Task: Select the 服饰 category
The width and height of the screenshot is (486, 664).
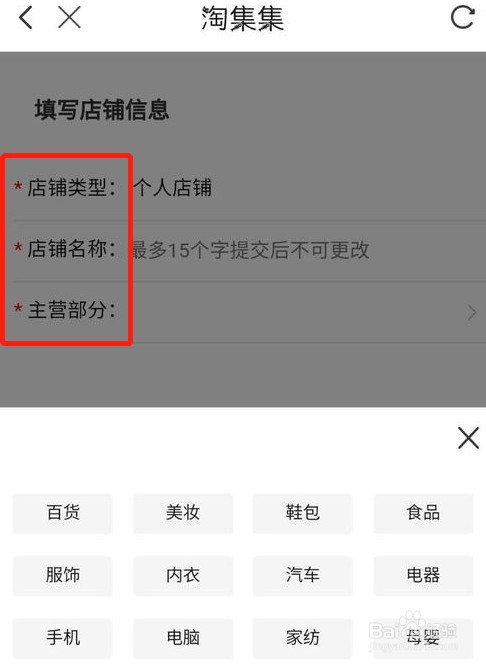Action: tap(63, 575)
